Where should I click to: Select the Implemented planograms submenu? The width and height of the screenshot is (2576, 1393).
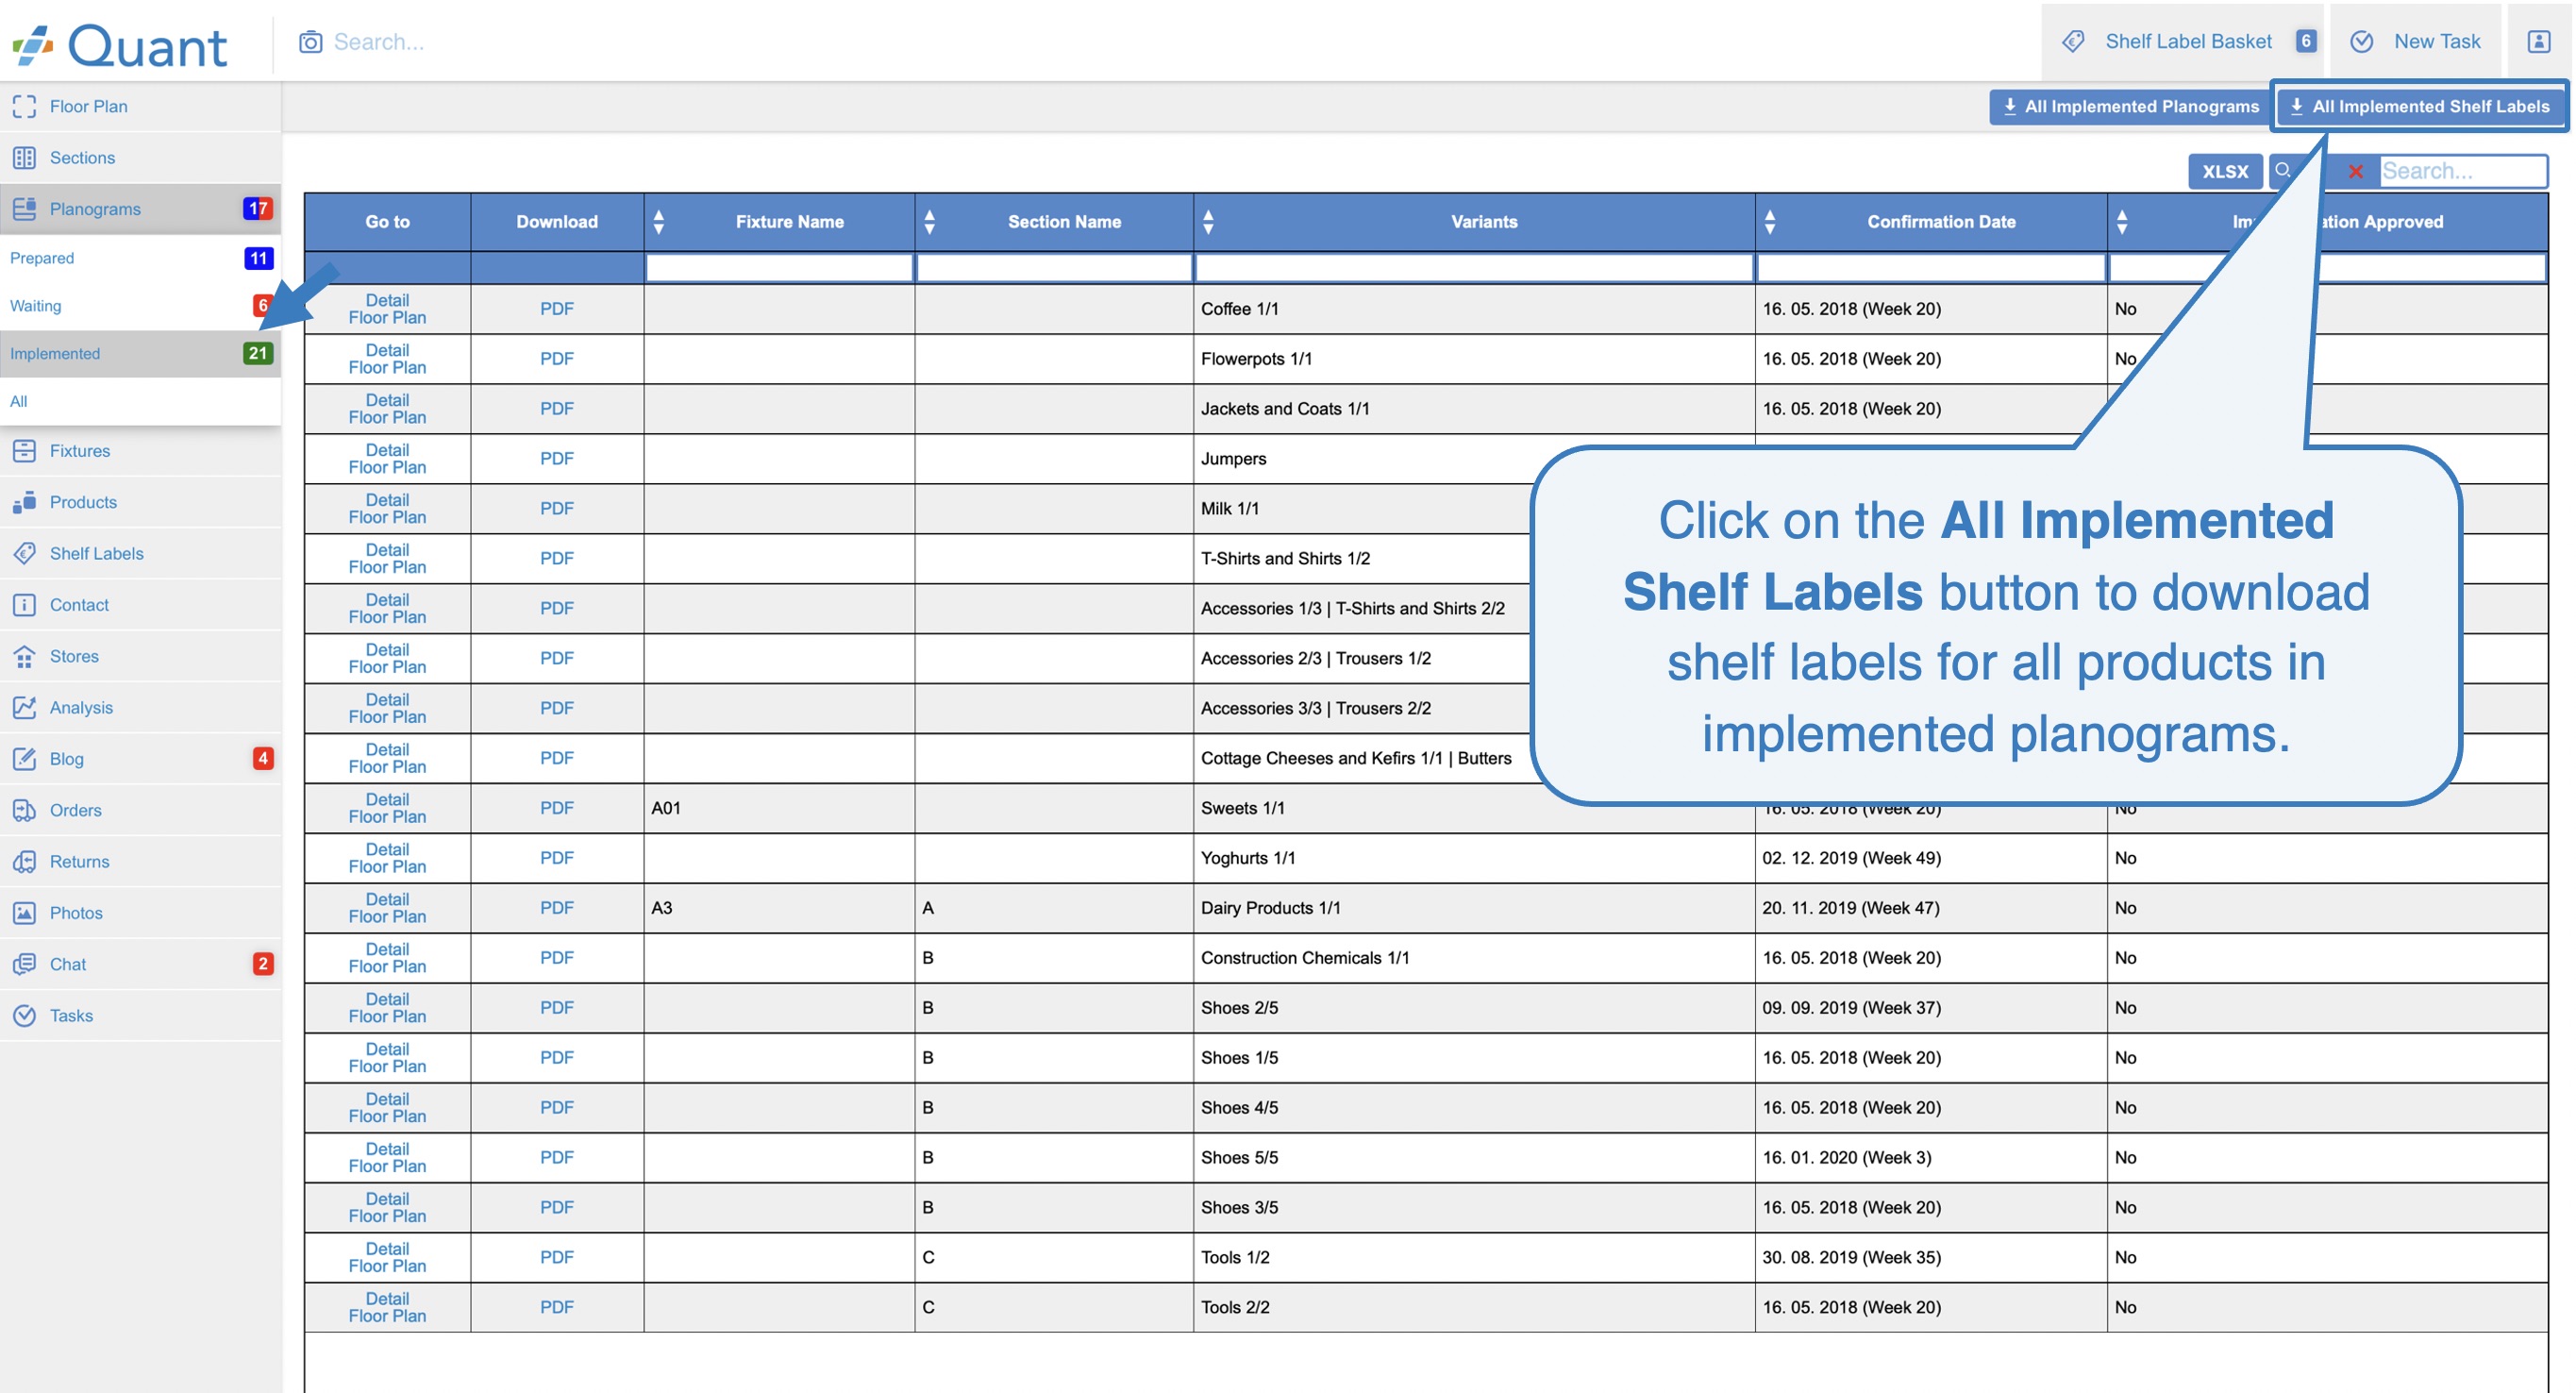140,353
